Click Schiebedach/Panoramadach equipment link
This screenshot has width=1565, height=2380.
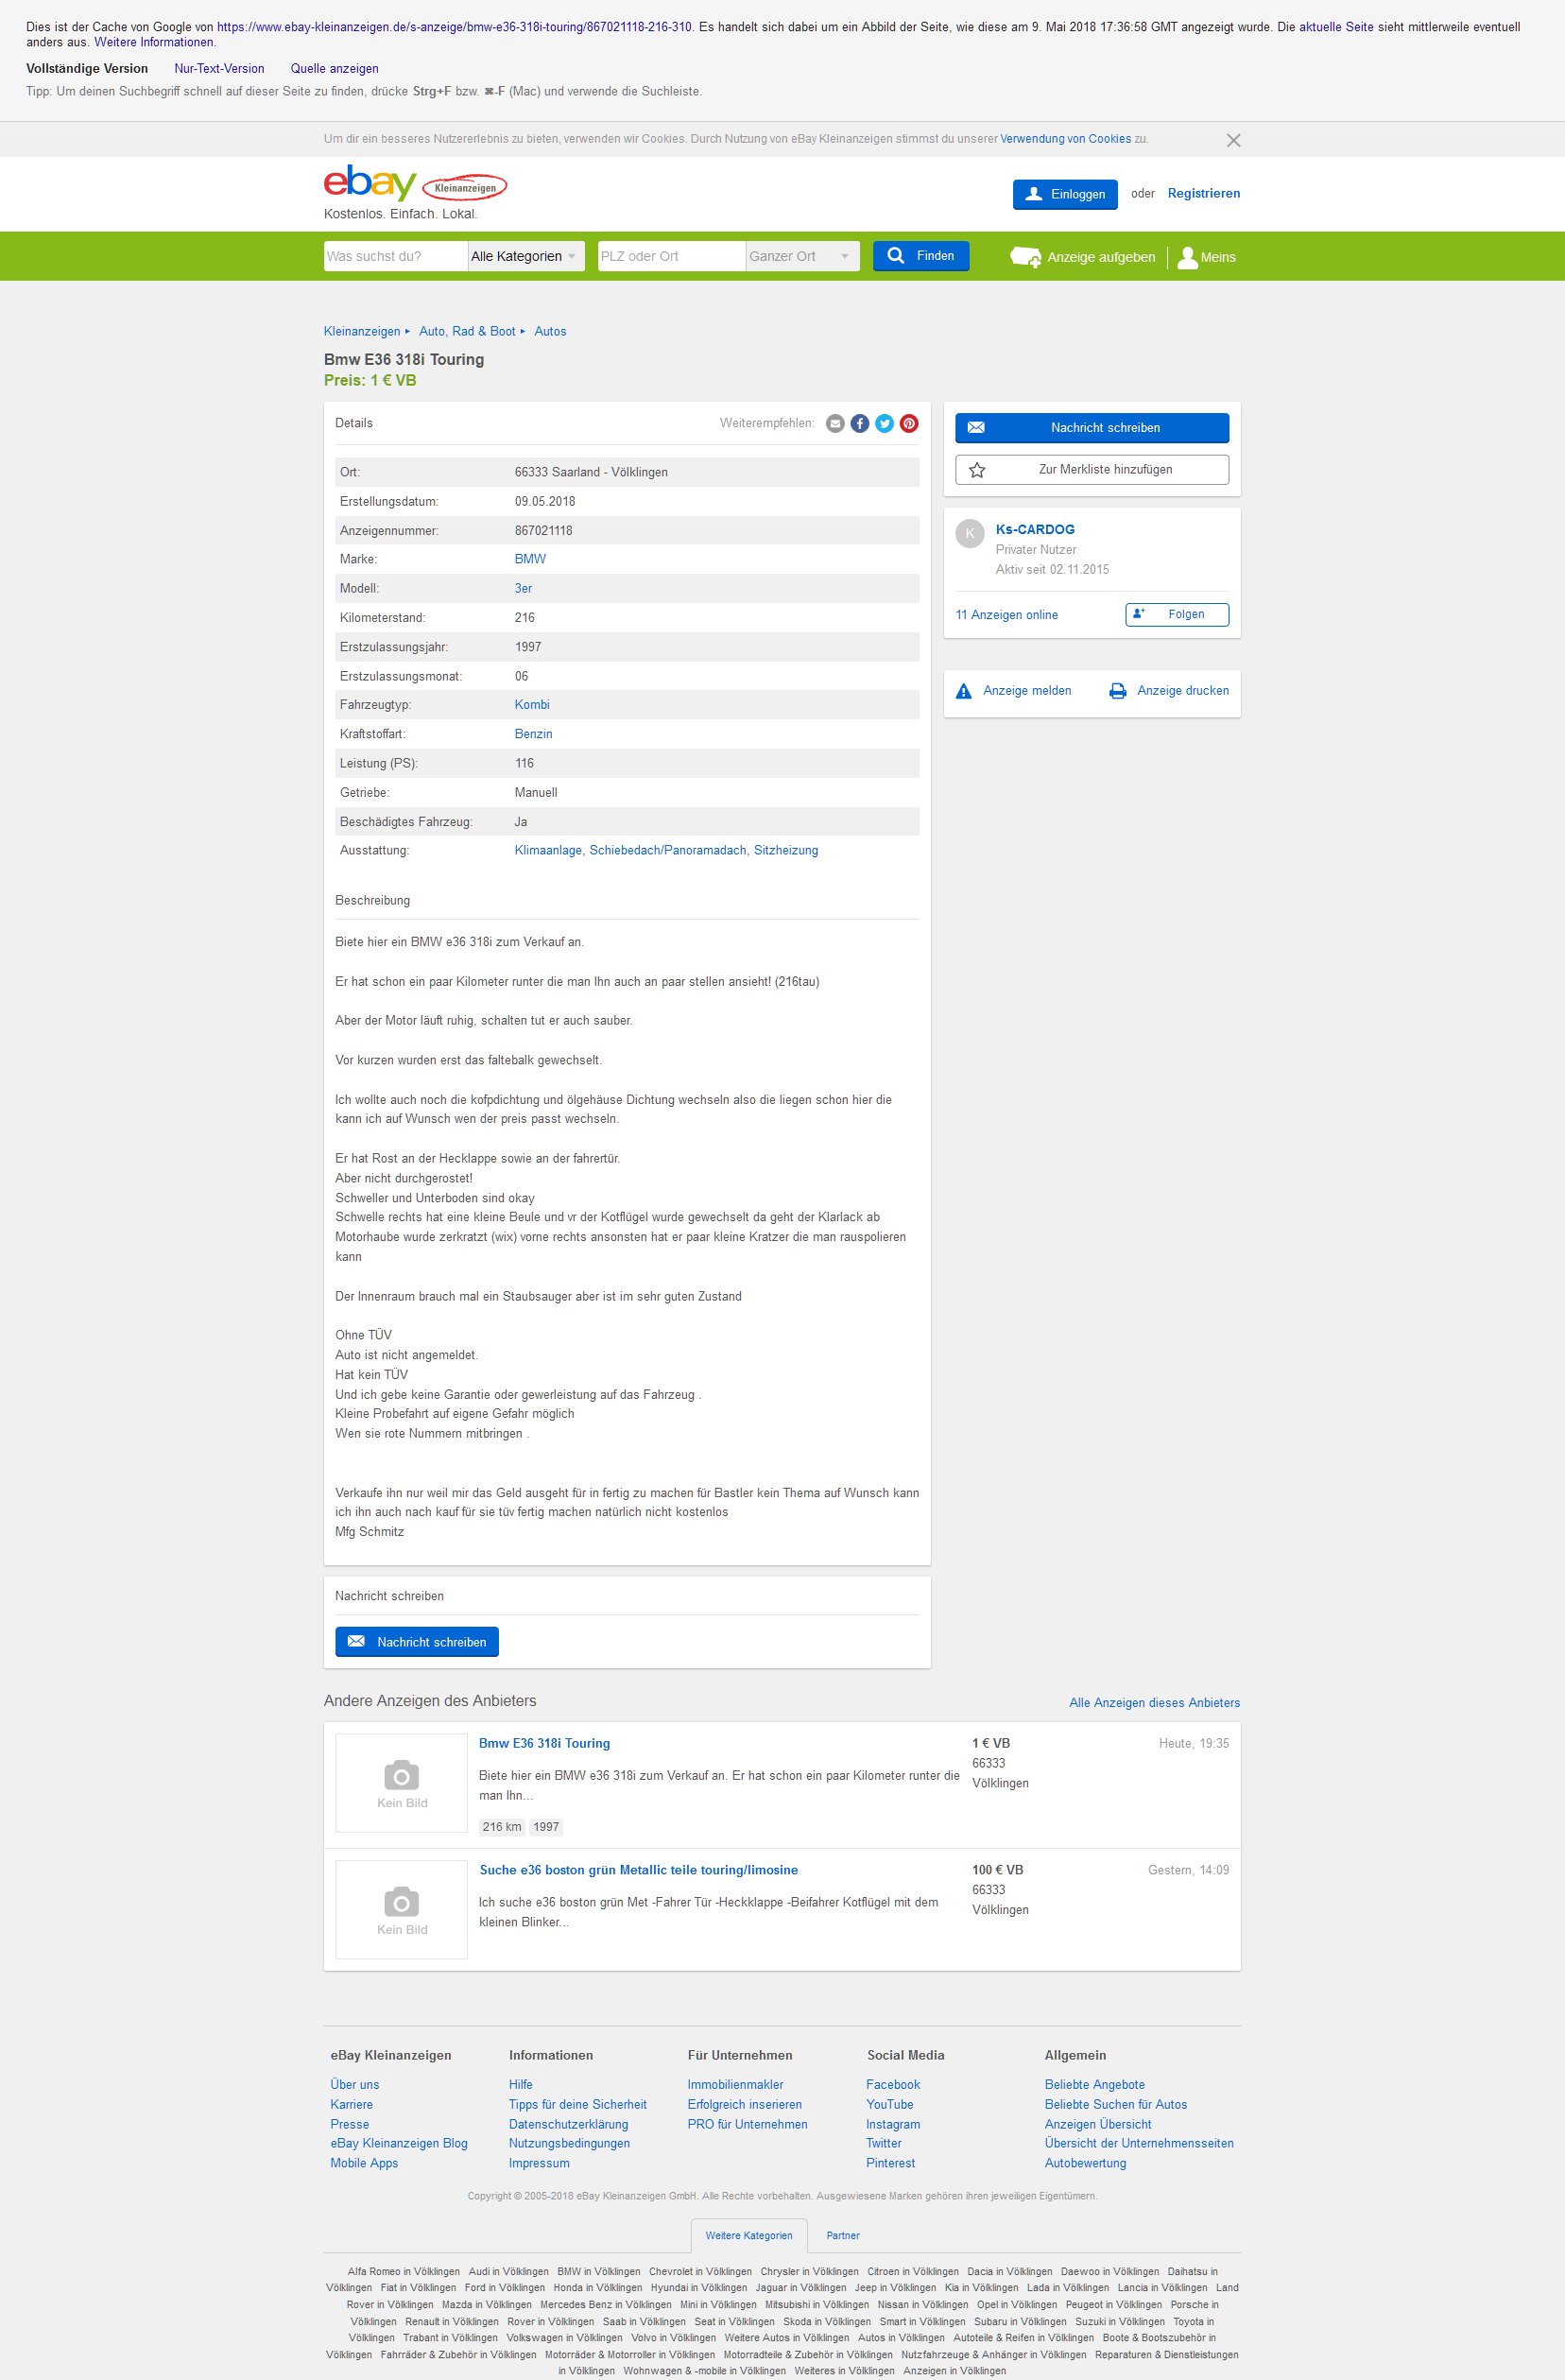[x=668, y=851]
